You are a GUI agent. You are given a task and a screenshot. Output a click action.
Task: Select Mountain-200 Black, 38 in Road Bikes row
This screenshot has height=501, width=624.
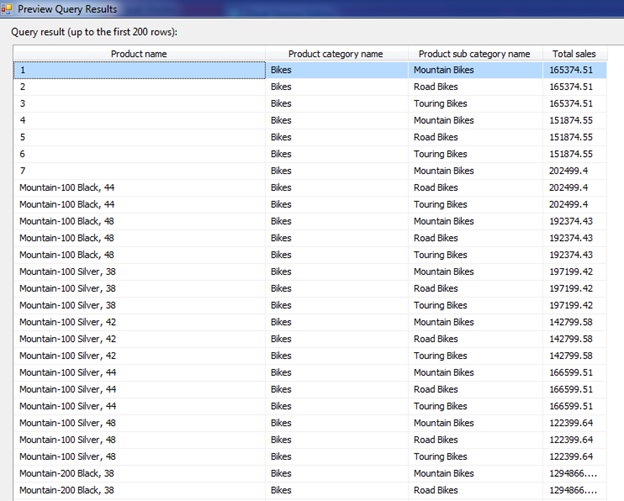point(139,490)
